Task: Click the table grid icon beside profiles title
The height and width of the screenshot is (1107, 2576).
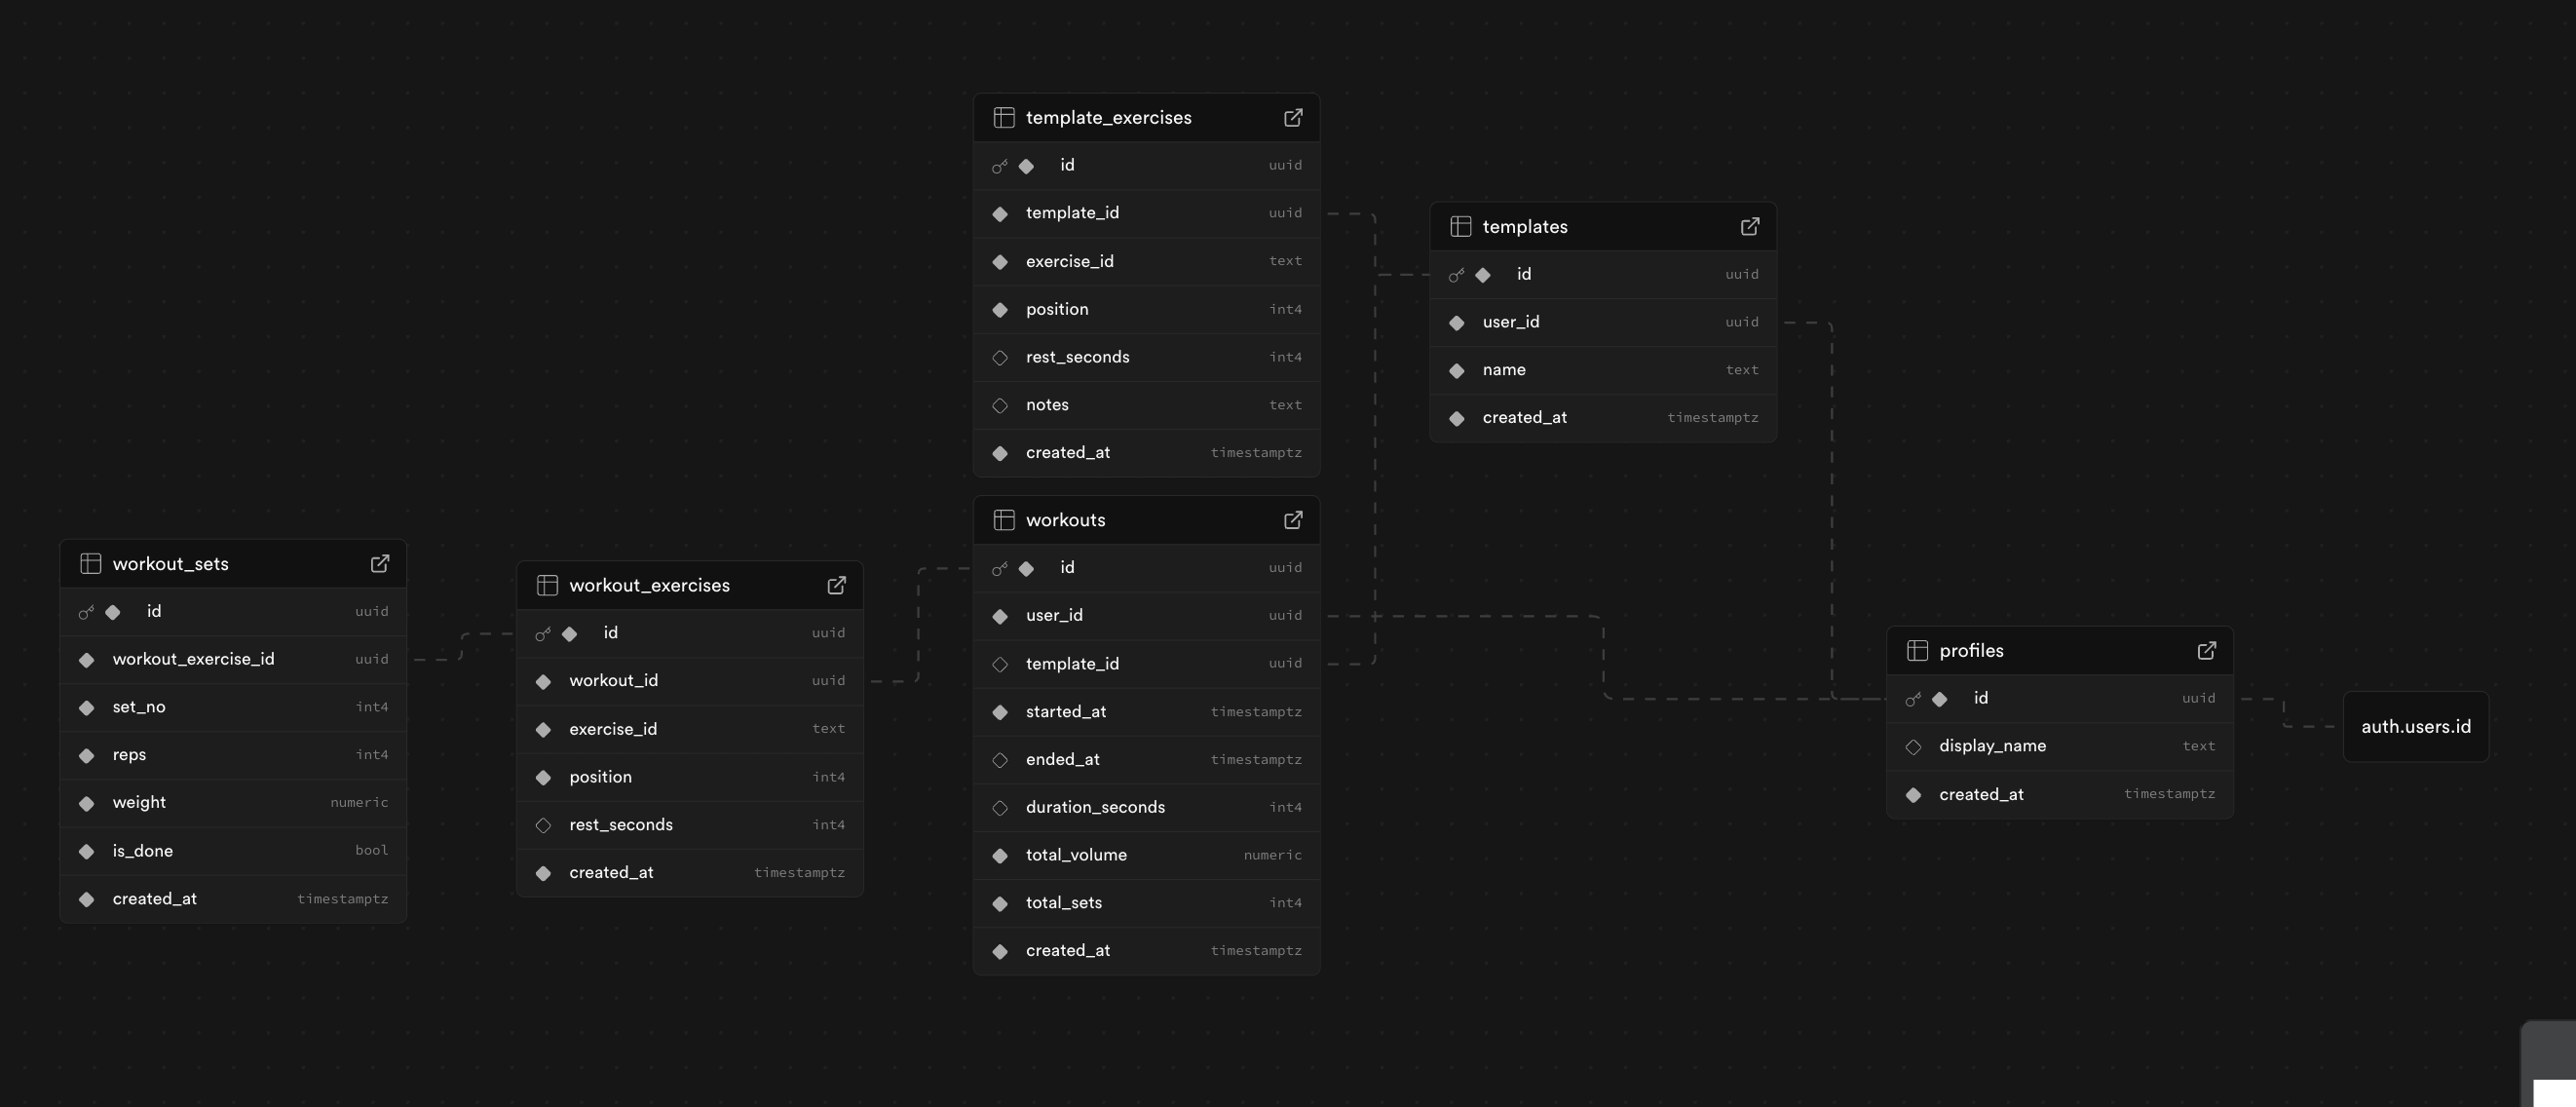Action: 1917,651
